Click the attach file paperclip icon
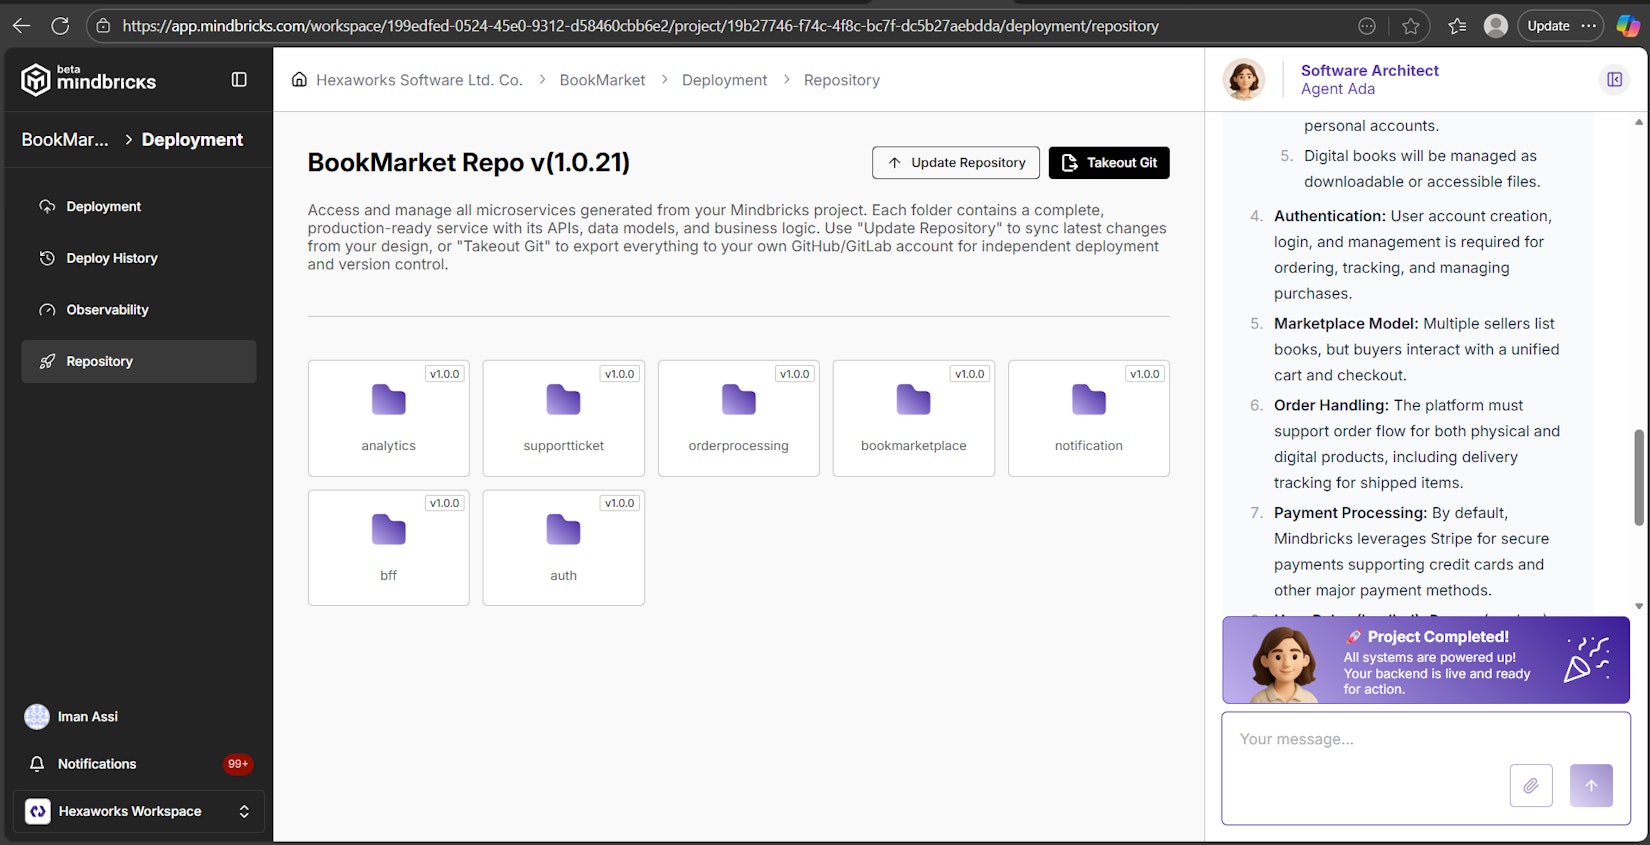The image size is (1650, 845). click(1530, 785)
